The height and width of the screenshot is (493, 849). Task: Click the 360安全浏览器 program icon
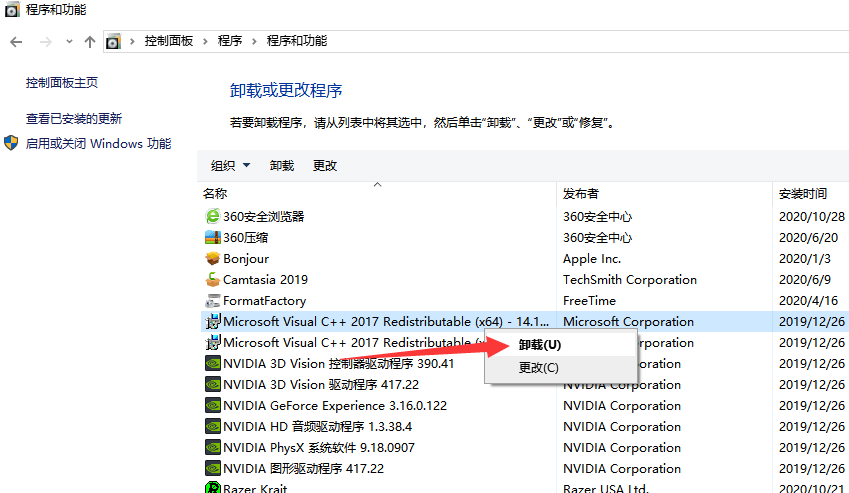click(212, 216)
